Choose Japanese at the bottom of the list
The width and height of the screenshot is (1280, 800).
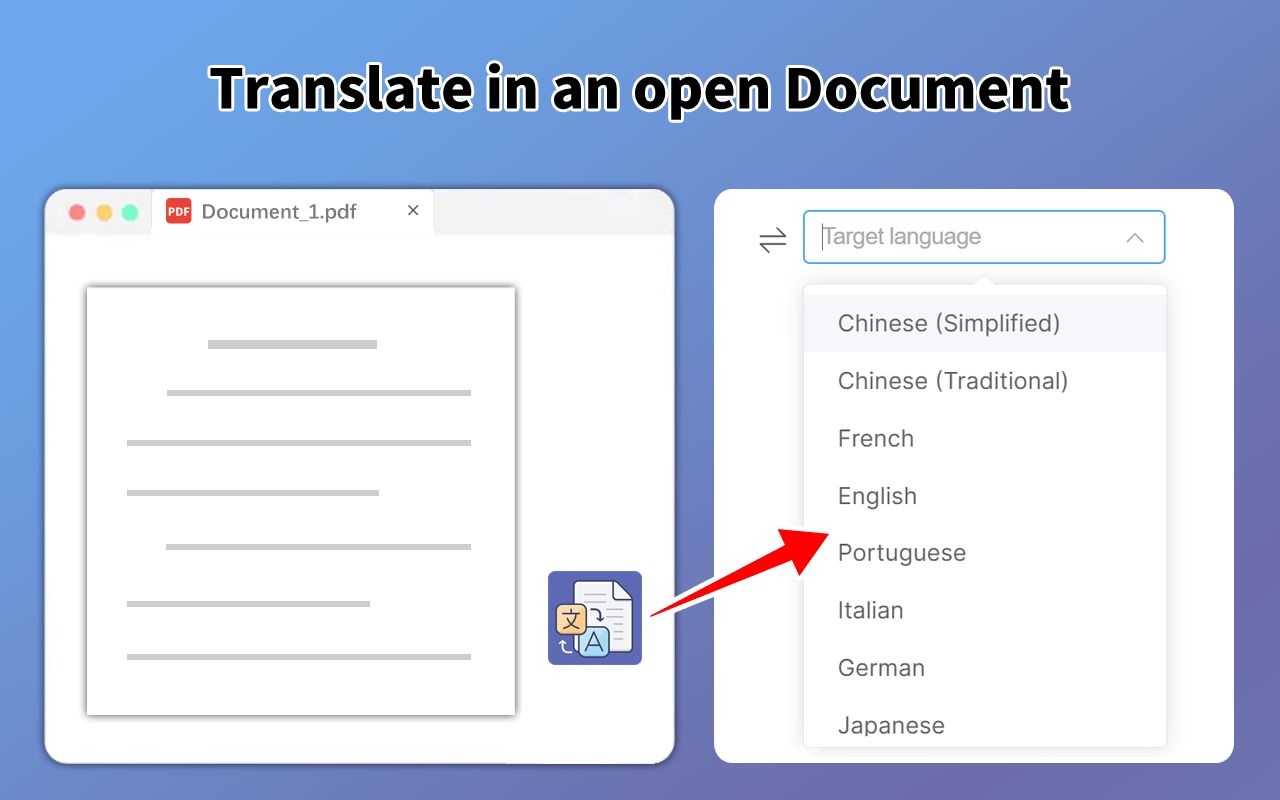(x=890, y=724)
